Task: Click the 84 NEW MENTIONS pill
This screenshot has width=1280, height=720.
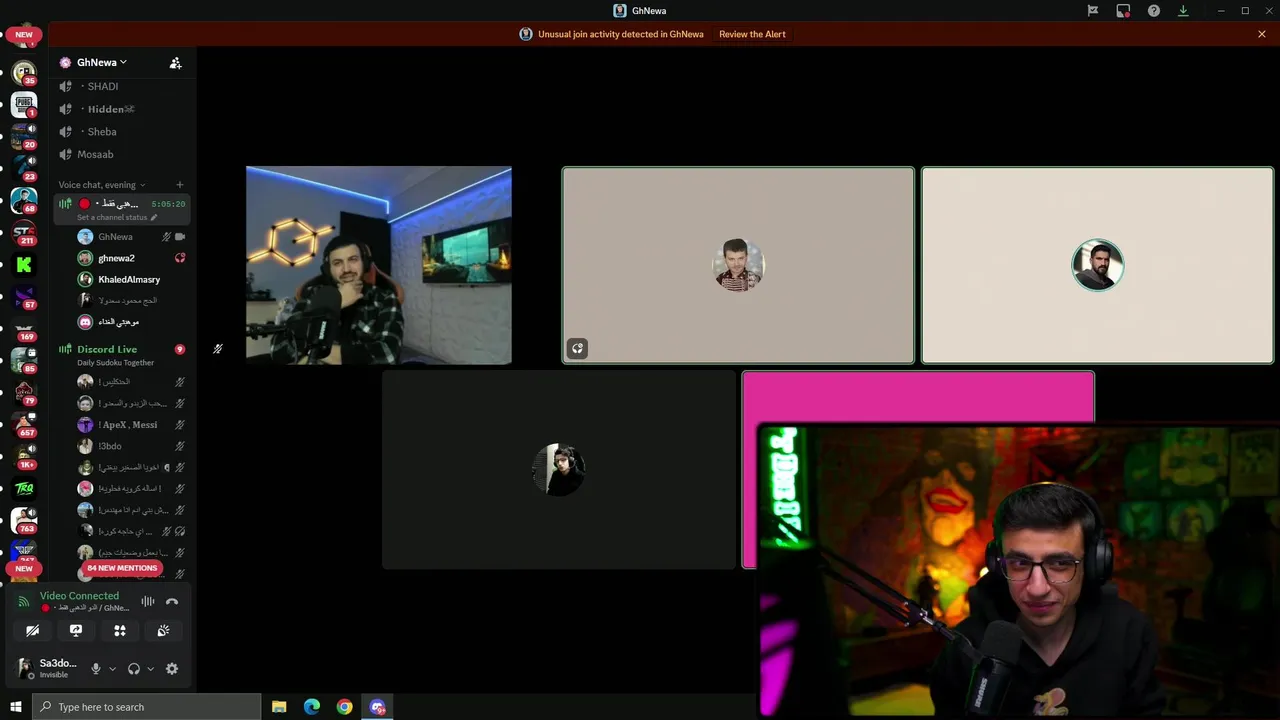Action: coord(122,568)
